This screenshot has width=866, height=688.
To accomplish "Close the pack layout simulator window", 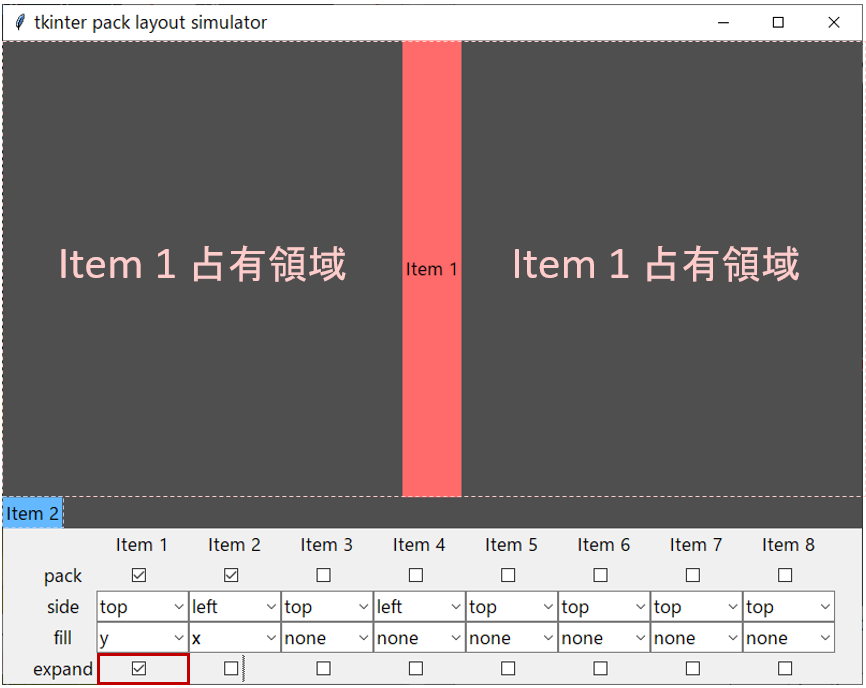I will (833, 23).
